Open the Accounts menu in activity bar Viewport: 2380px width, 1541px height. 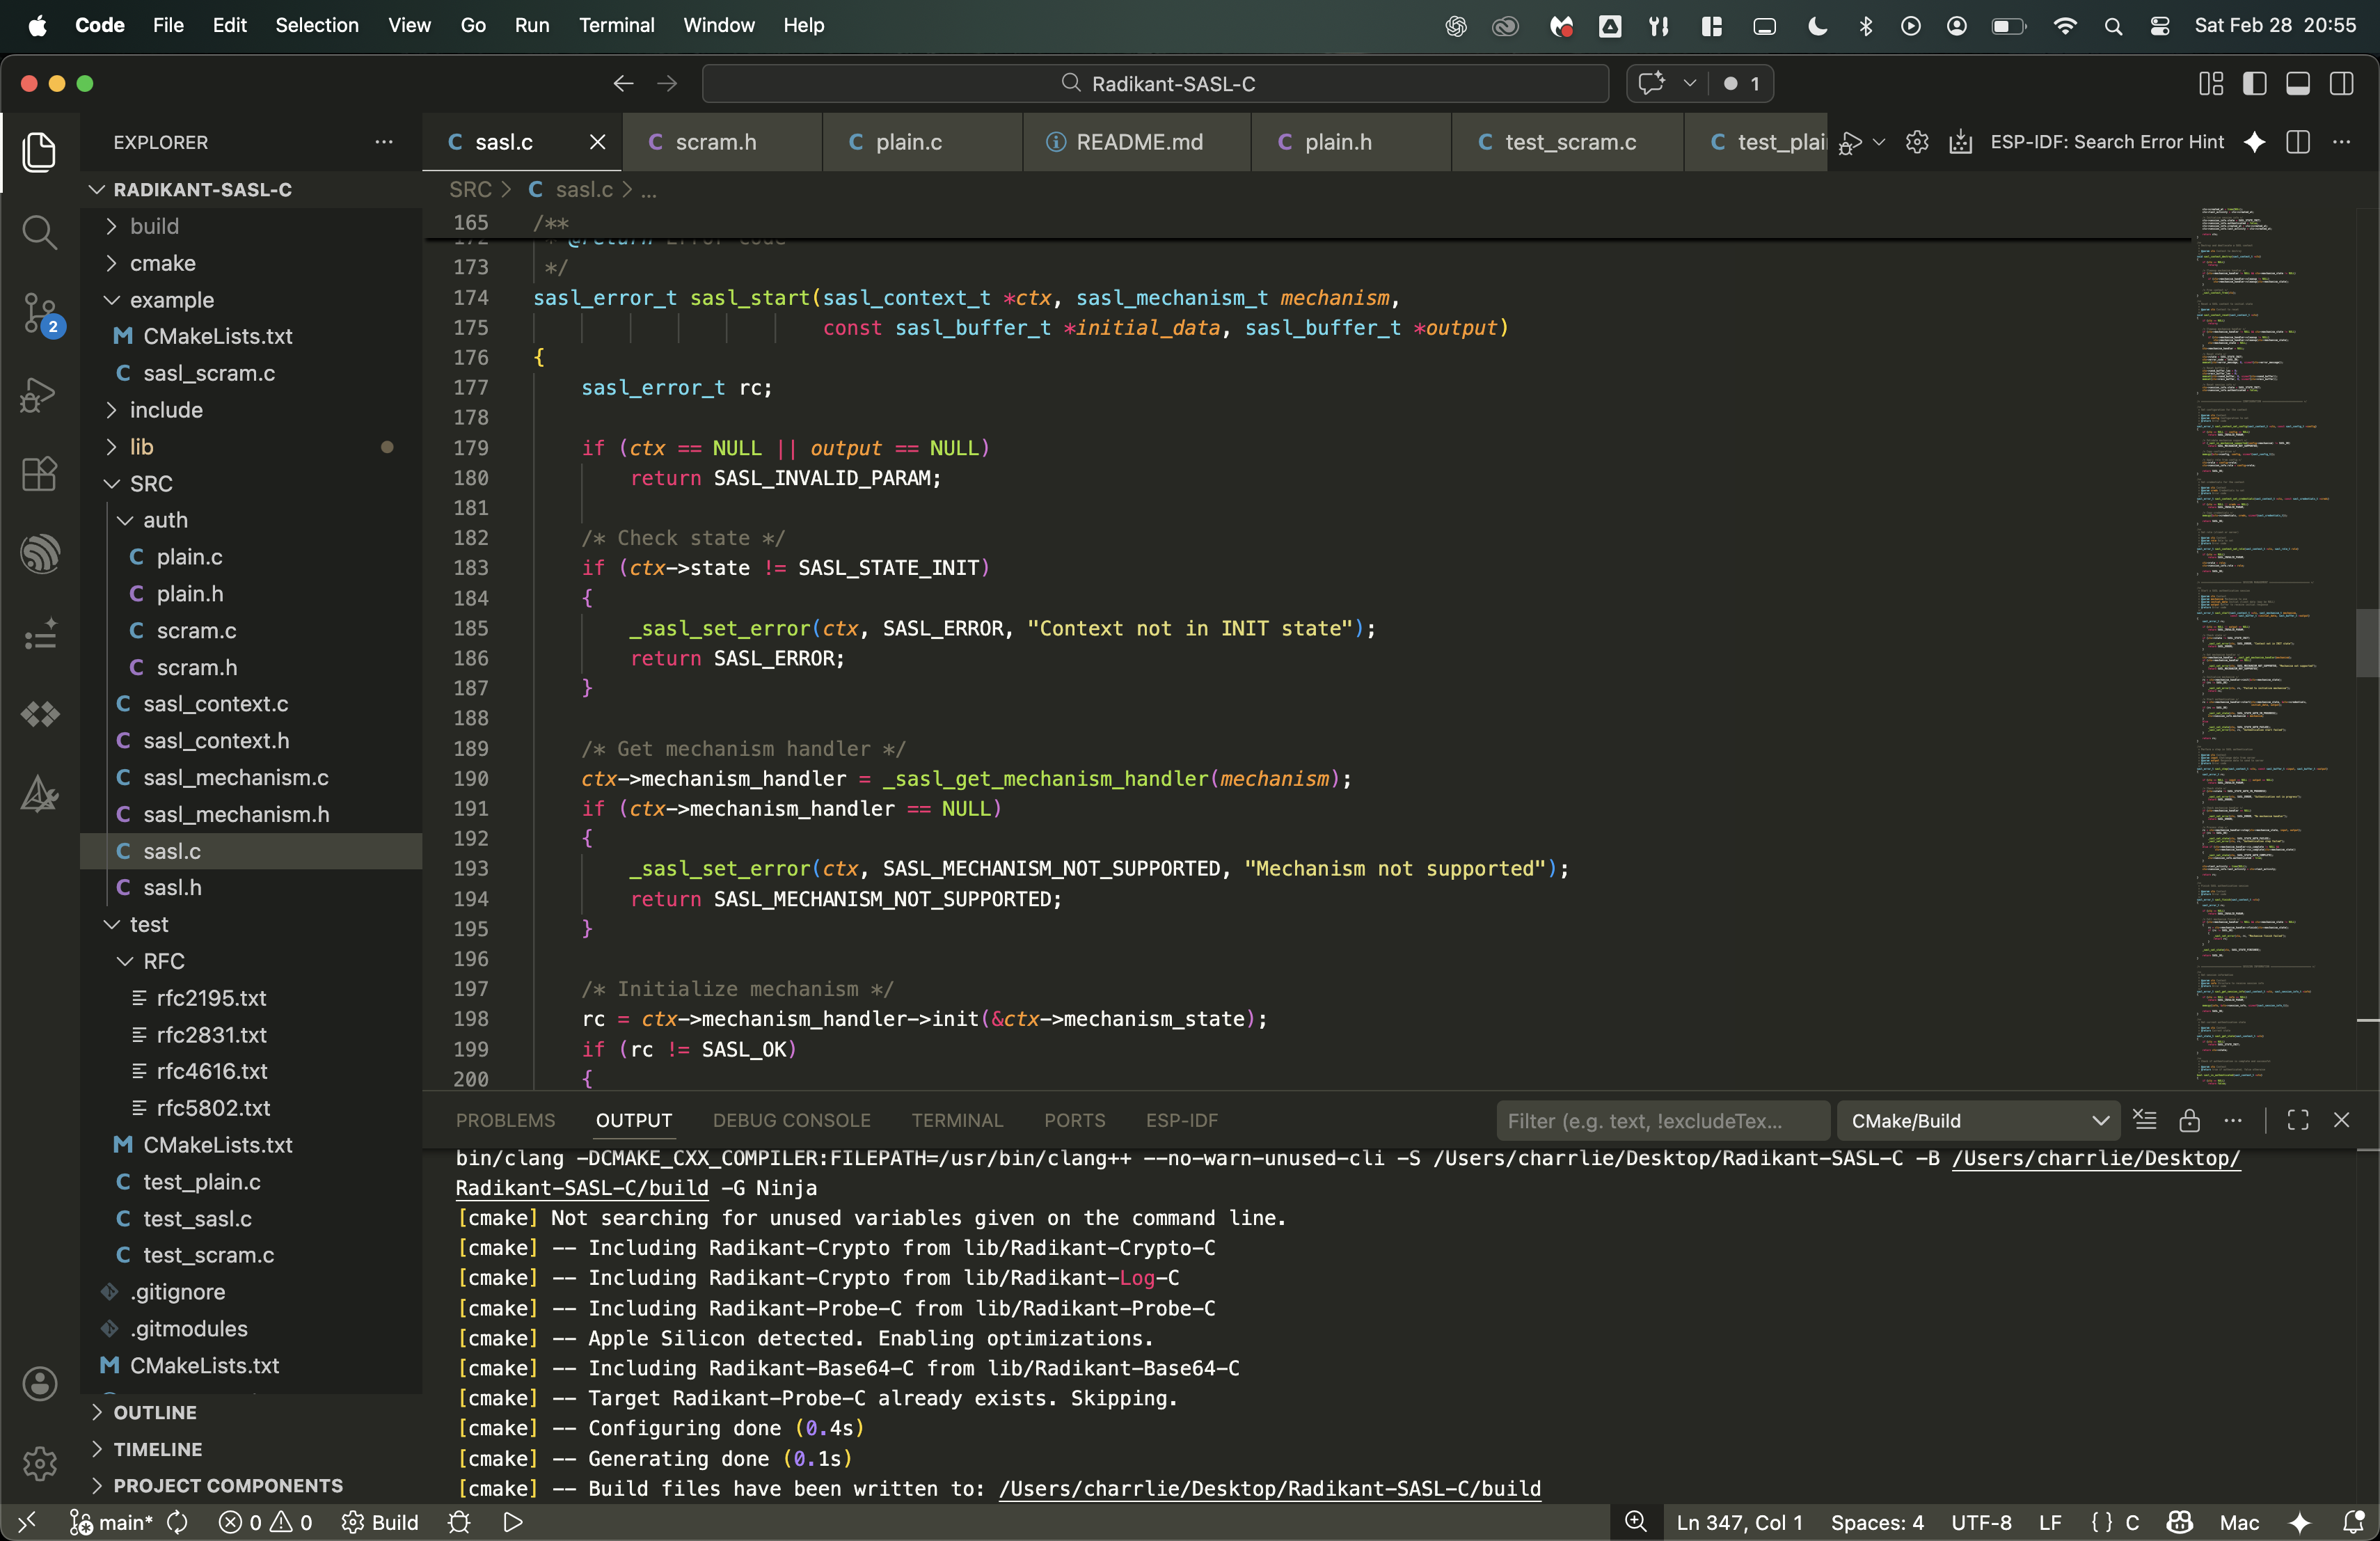point(39,1383)
